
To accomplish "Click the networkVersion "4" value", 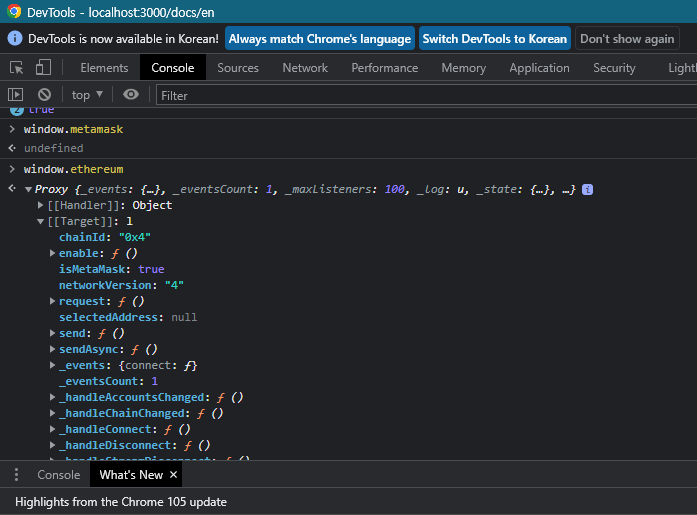I will [174, 285].
